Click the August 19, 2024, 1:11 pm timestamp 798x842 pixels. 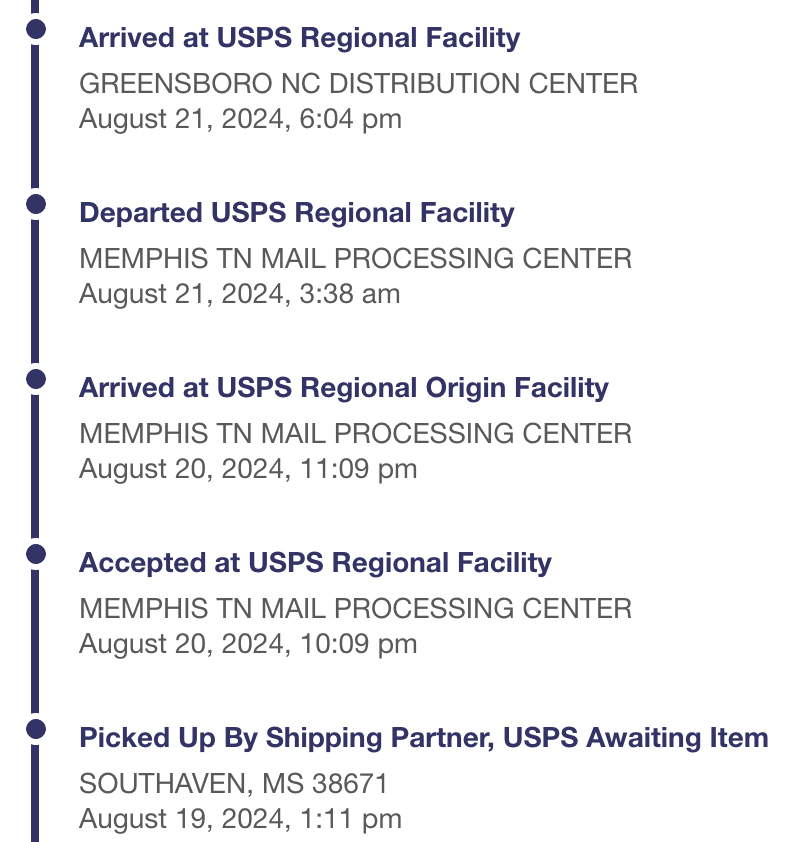(240, 819)
